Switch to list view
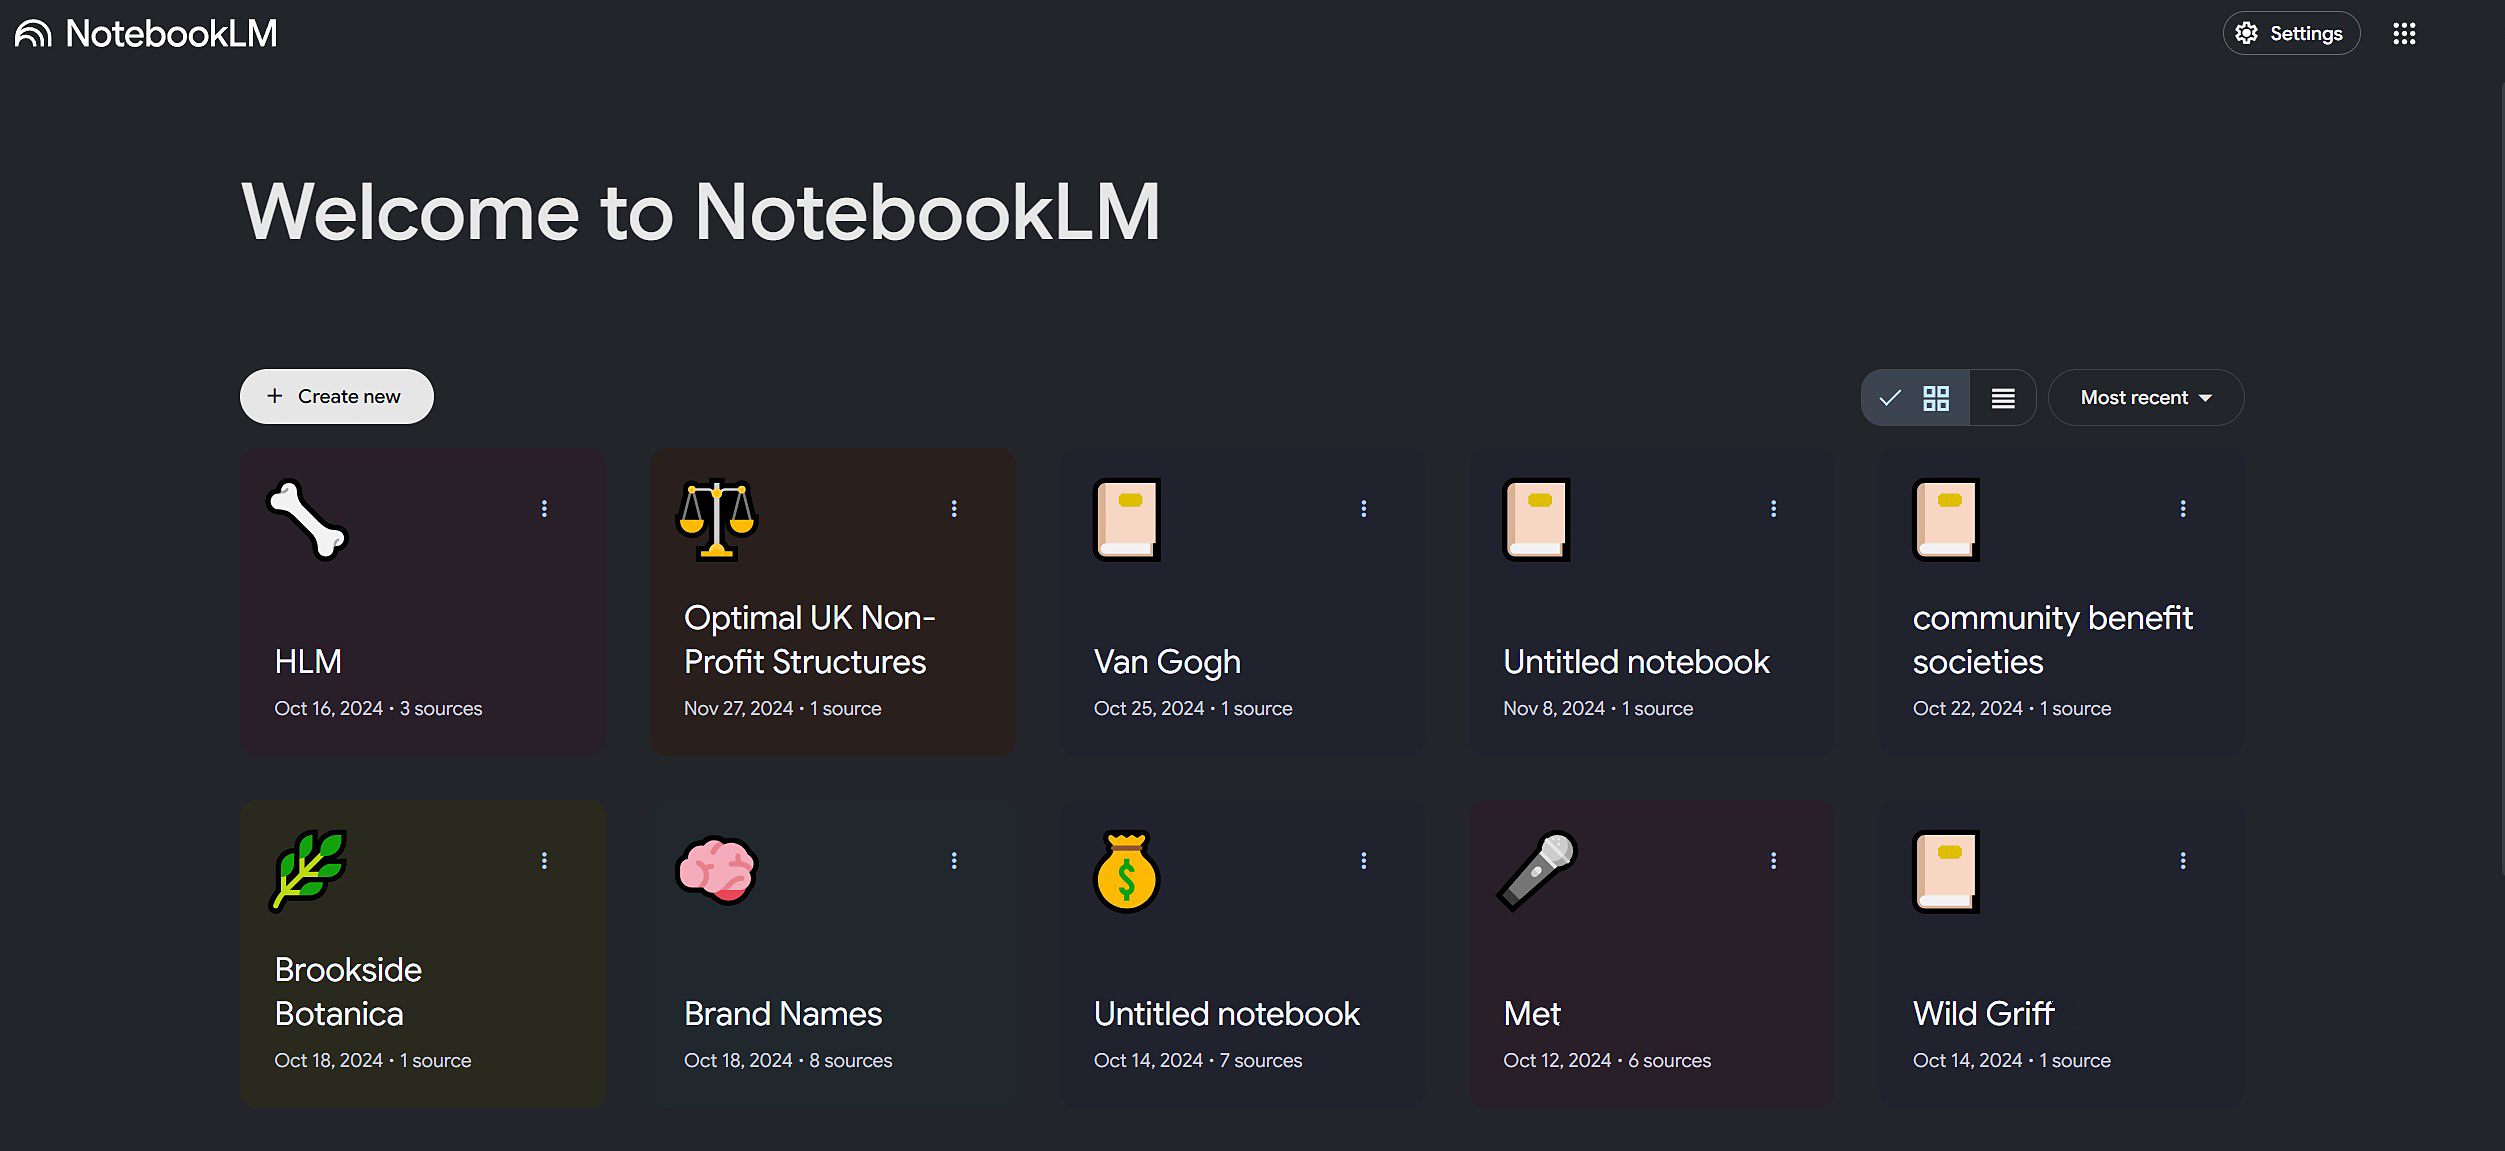Image resolution: width=2505 pixels, height=1151 pixels. [2003, 397]
